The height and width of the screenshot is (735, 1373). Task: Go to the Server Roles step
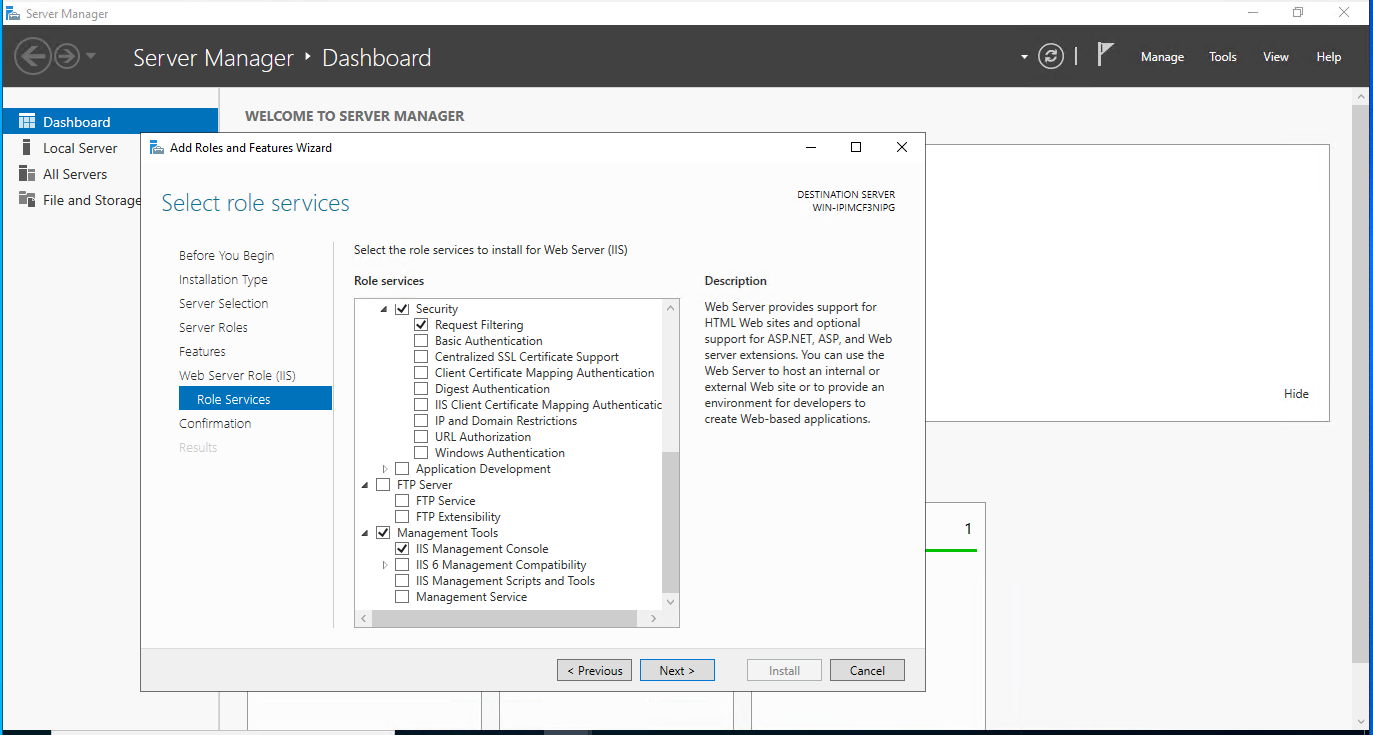point(213,327)
